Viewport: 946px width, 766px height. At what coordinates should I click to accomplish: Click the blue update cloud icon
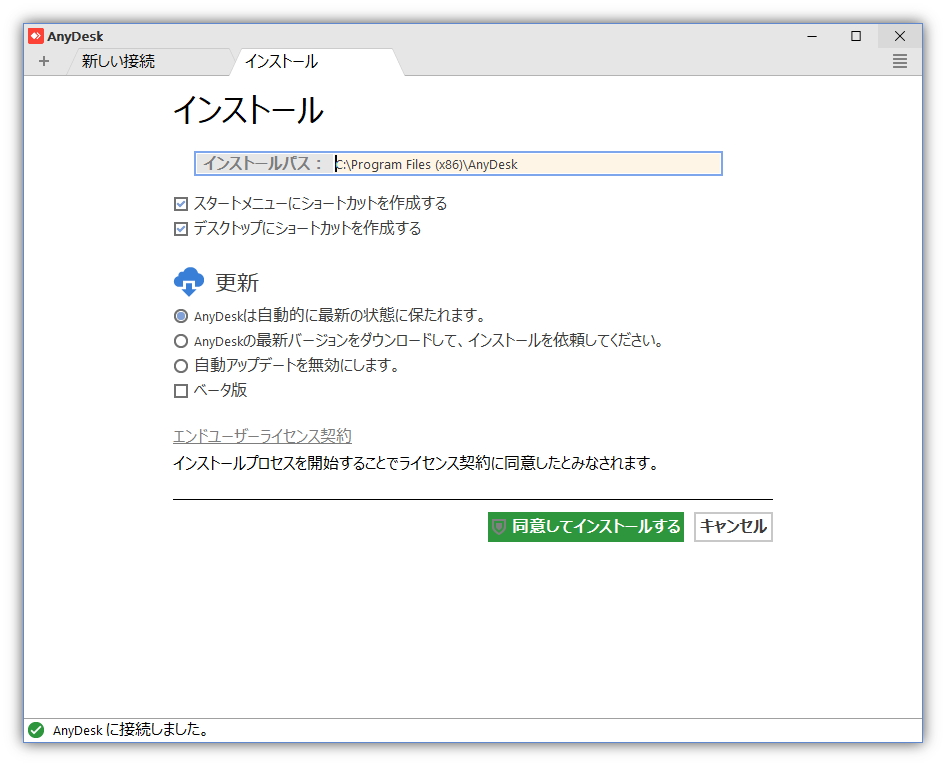click(190, 281)
